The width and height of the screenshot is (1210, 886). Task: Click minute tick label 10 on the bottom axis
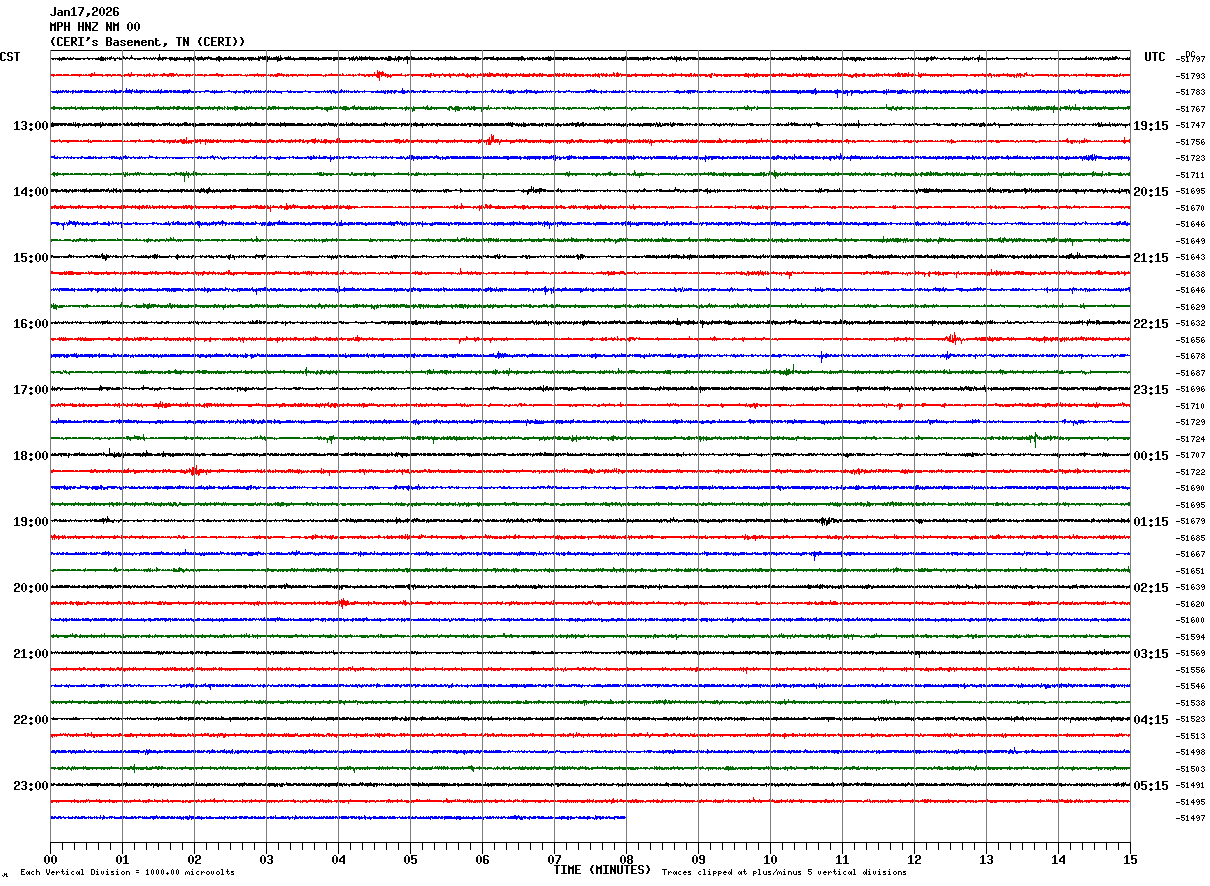(x=770, y=860)
